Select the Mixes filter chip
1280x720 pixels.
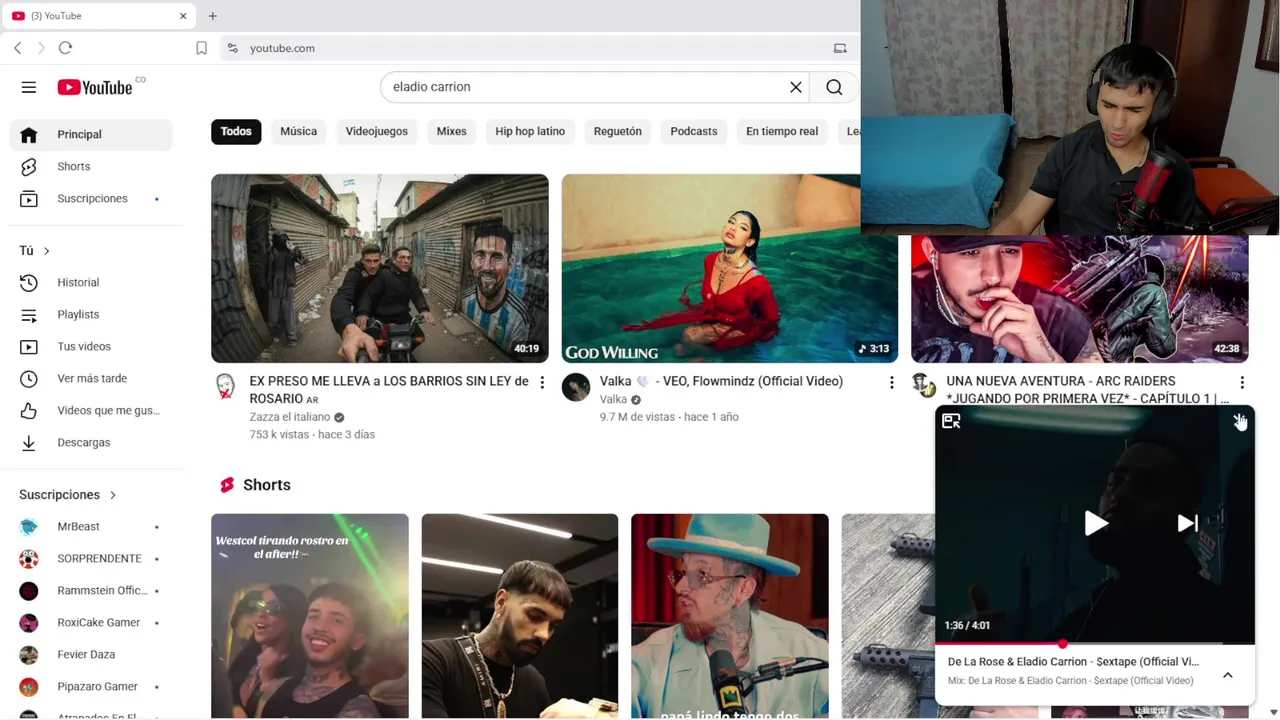click(x=451, y=131)
